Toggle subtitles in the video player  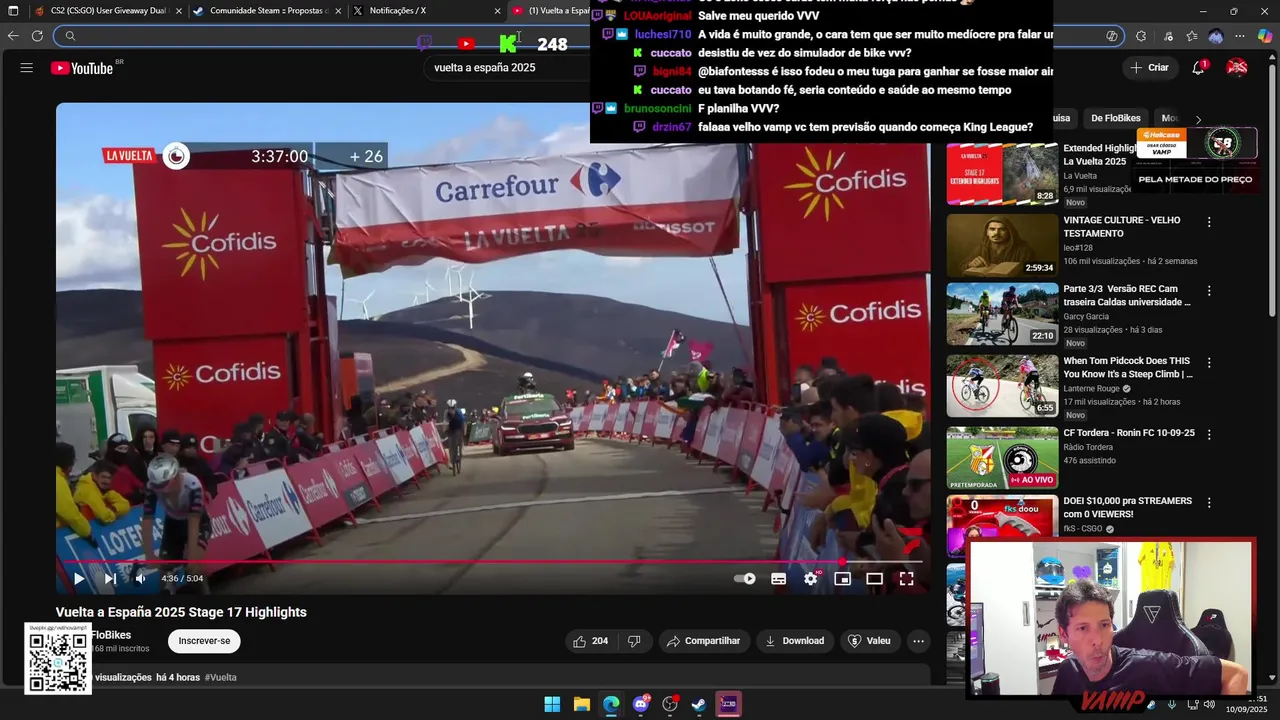[778, 578]
